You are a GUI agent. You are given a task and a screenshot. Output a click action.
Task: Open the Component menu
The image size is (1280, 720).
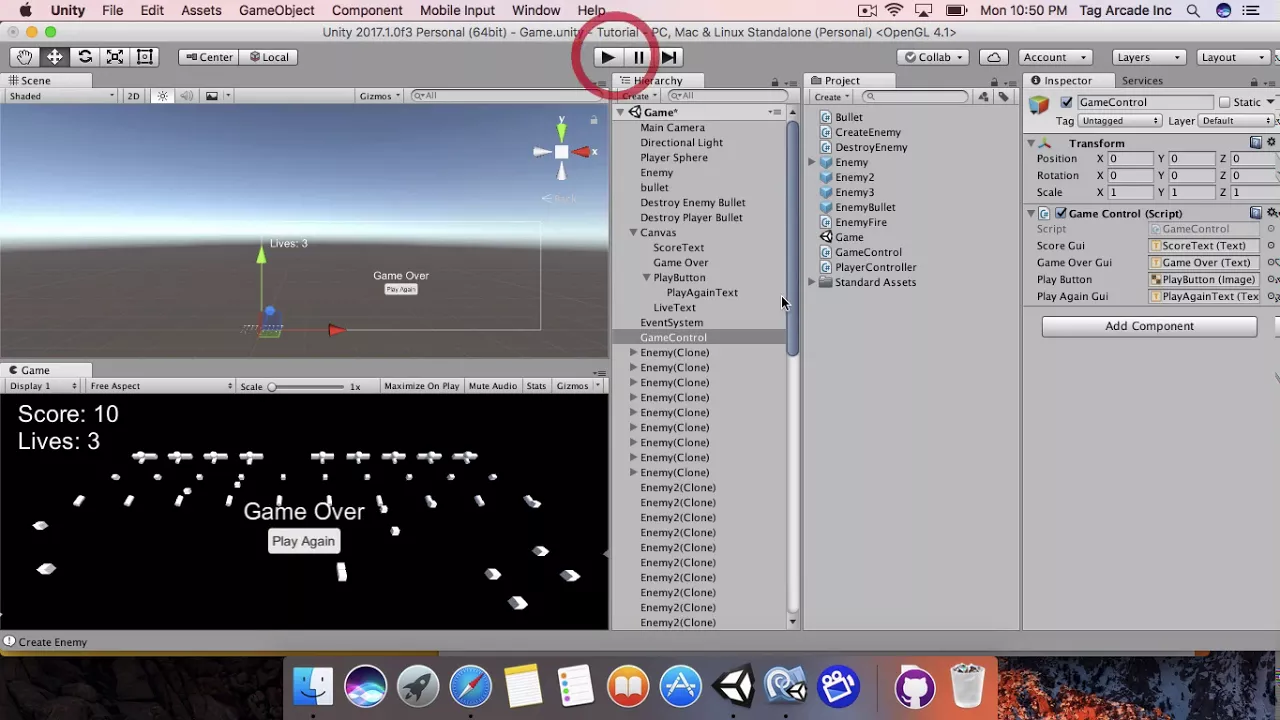367,11
